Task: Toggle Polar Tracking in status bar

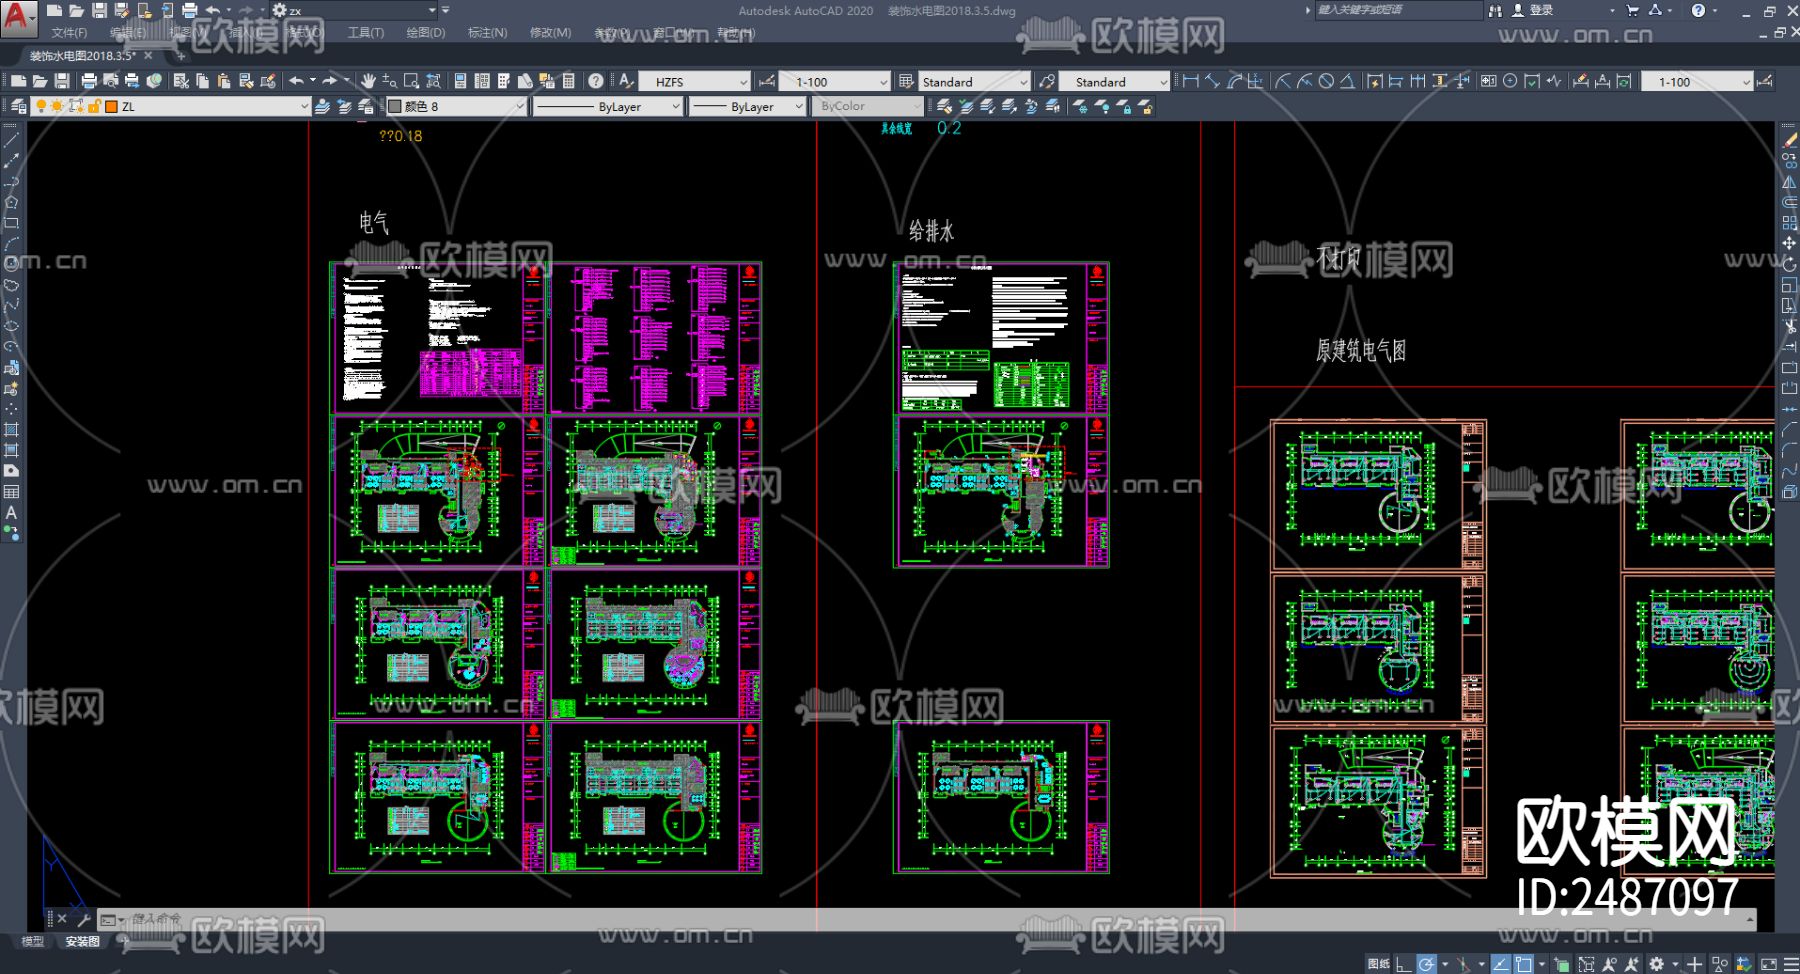Action: click(x=1427, y=964)
